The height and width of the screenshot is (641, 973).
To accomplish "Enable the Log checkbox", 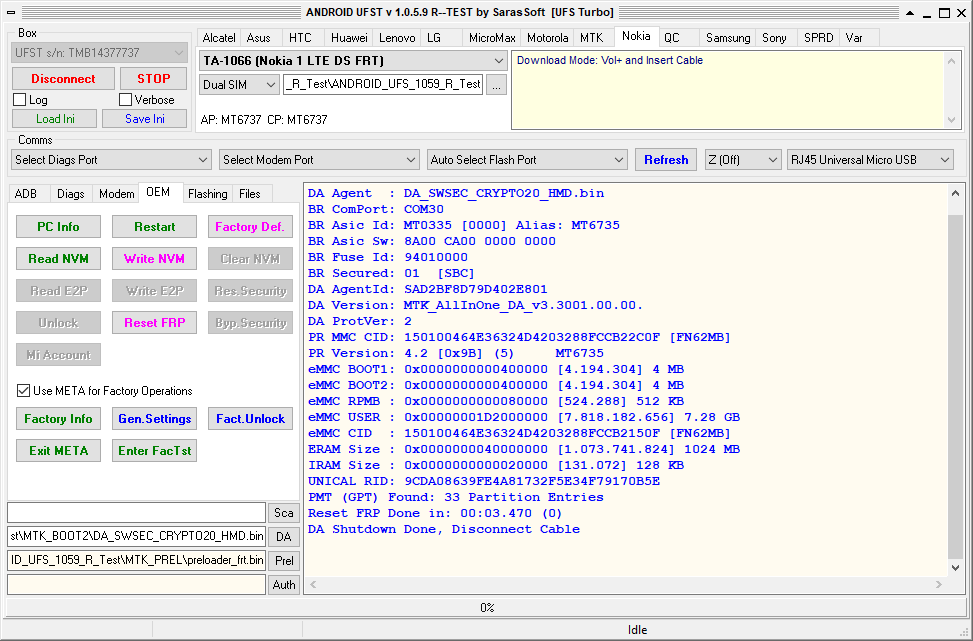I will pos(20,100).
